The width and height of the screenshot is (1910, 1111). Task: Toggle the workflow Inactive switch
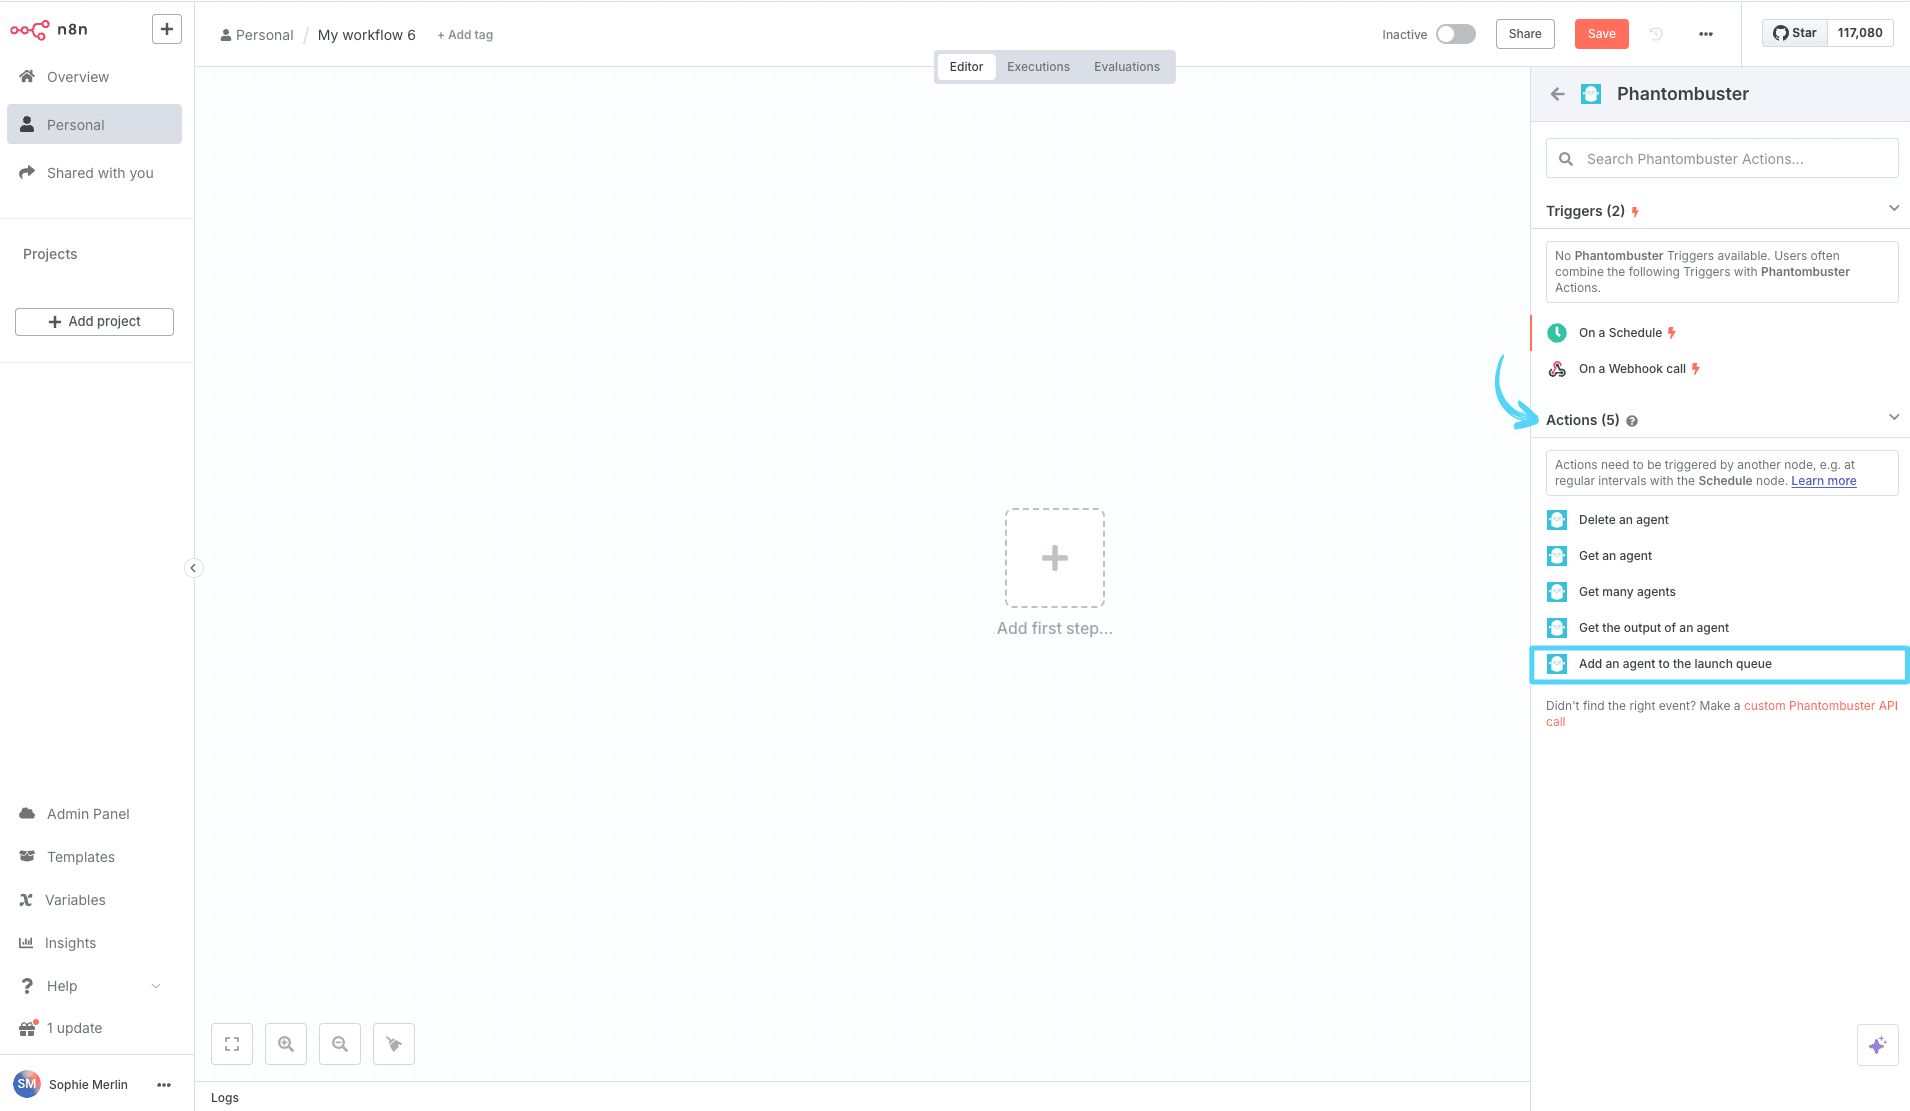point(1455,34)
